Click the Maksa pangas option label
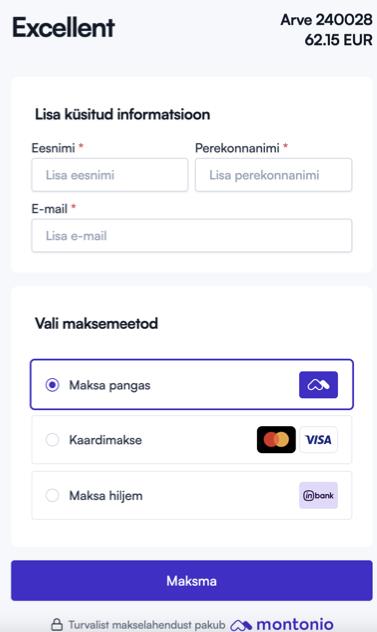The width and height of the screenshot is (377, 632). (110, 385)
